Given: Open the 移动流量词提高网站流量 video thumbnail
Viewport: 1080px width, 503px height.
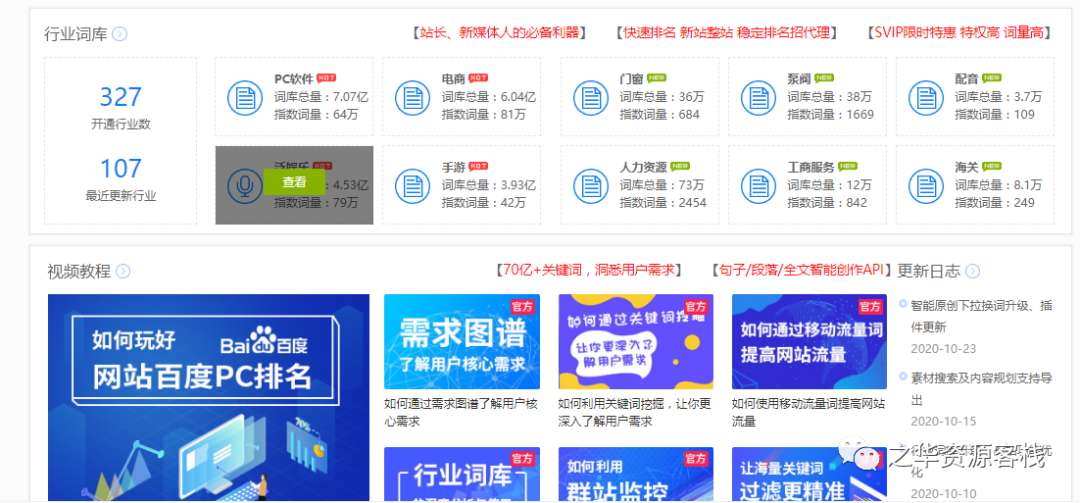Looking at the screenshot, I should pos(809,342).
